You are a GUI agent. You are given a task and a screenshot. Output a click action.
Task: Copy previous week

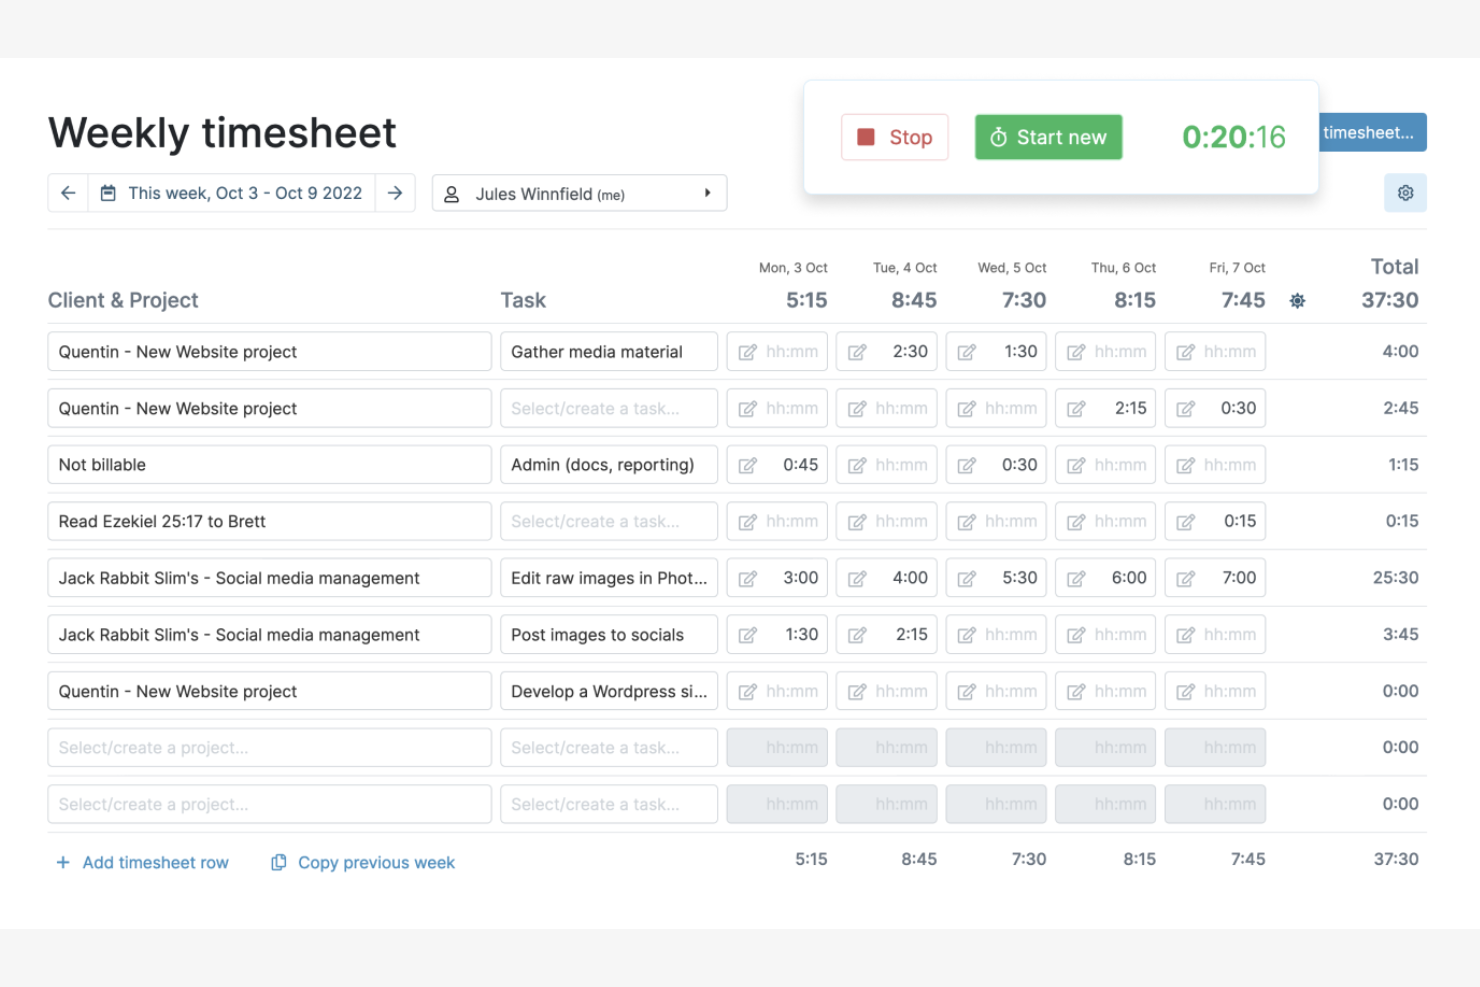(376, 861)
